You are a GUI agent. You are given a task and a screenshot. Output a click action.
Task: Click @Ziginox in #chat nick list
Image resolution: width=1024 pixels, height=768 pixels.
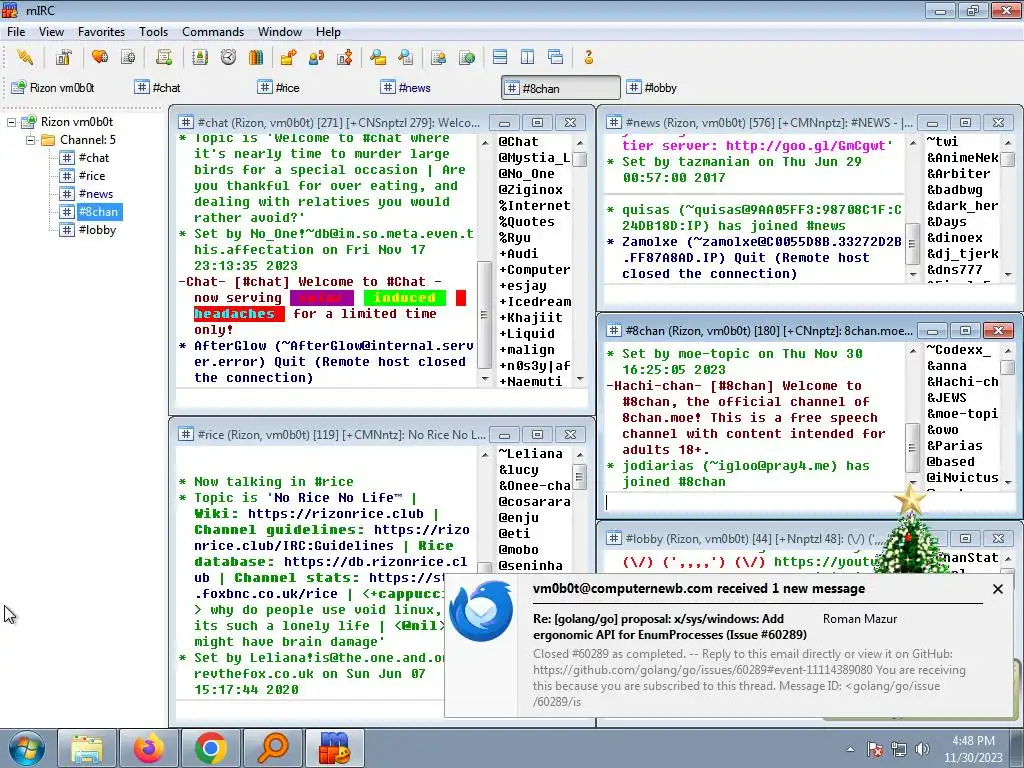(530, 190)
